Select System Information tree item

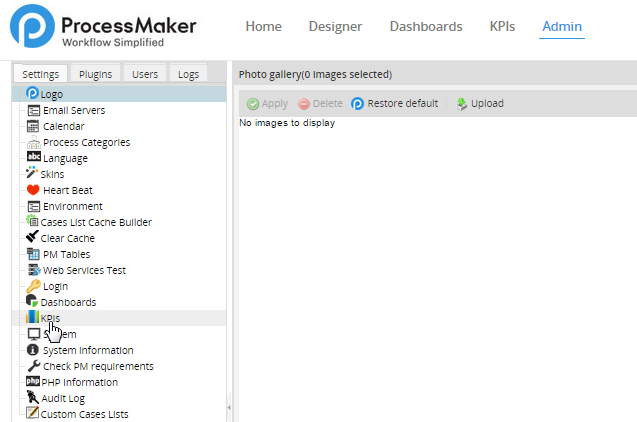pyautogui.click(x=86, y=350)
